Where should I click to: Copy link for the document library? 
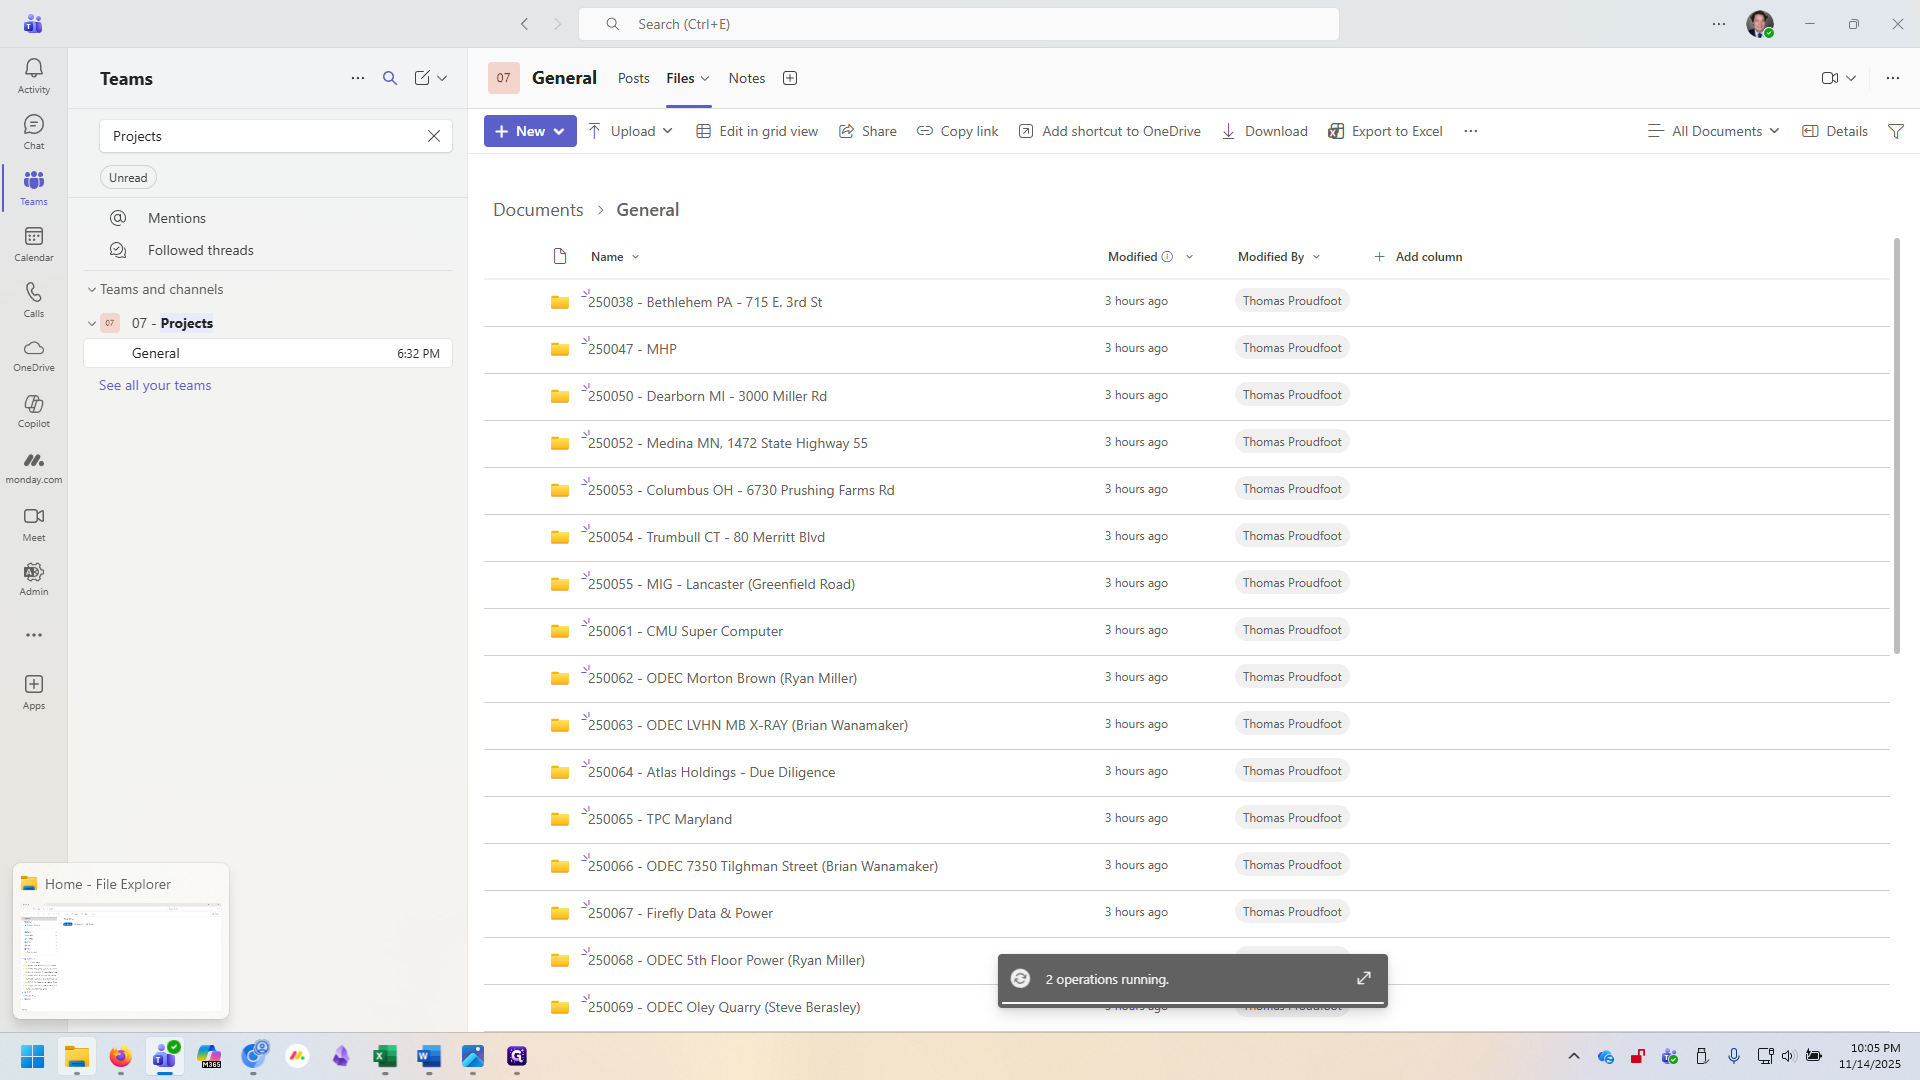point(957,131)
